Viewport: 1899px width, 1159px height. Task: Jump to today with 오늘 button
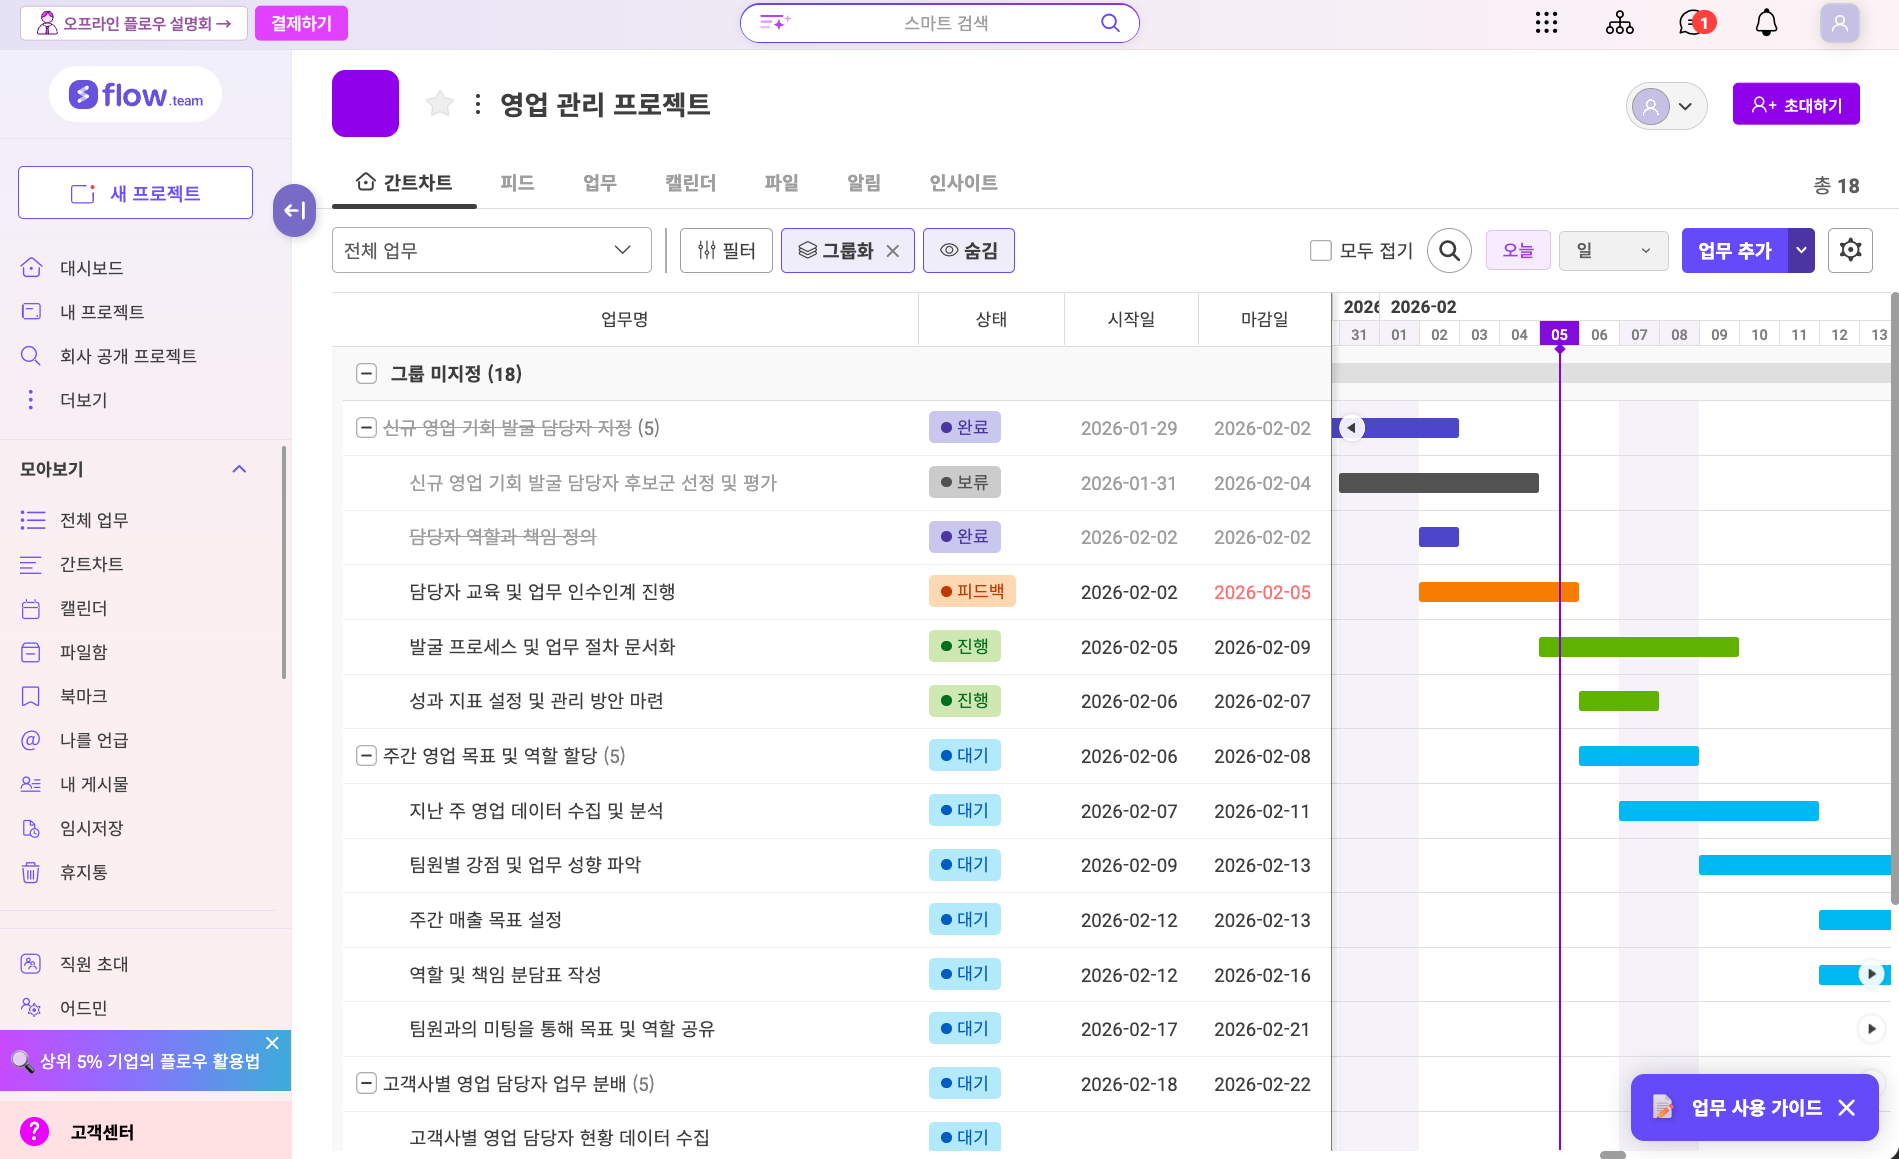(x=1518, y=250)
